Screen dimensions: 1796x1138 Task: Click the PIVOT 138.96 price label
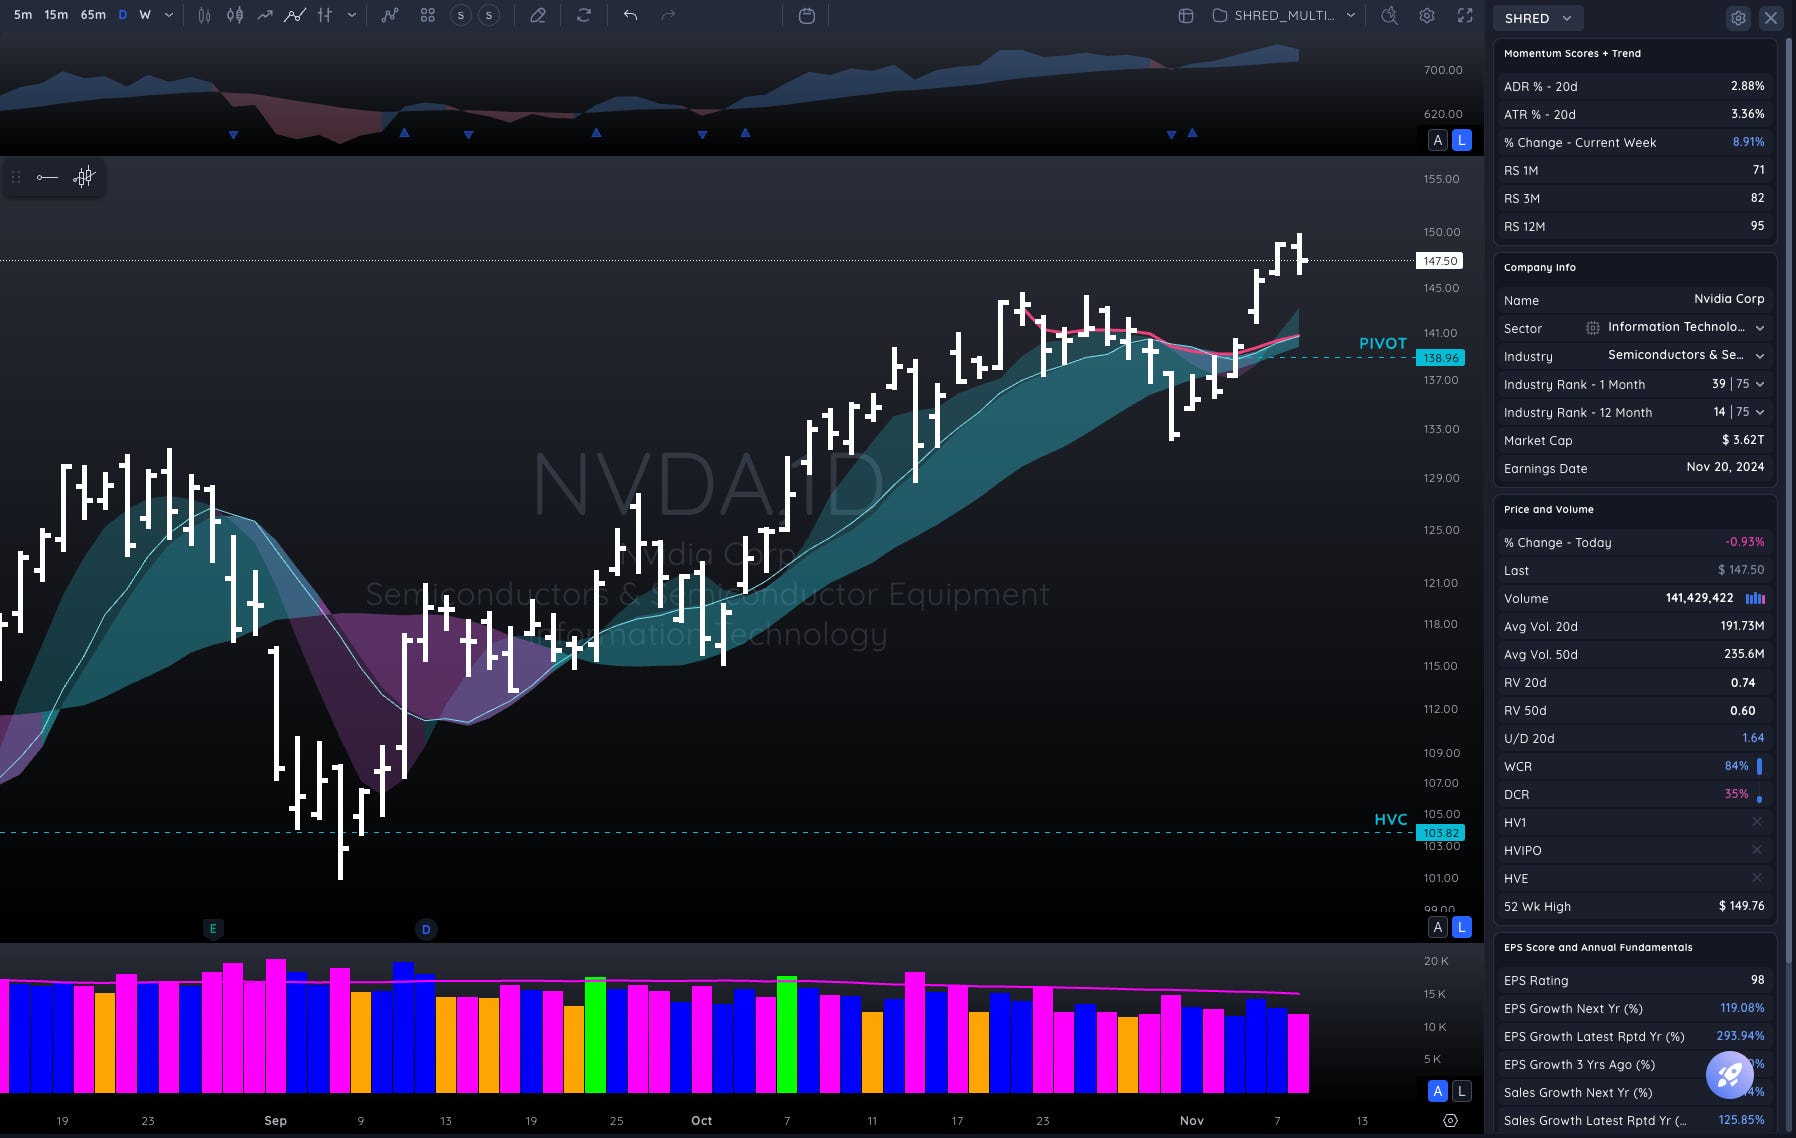(x=1440, y=358)
